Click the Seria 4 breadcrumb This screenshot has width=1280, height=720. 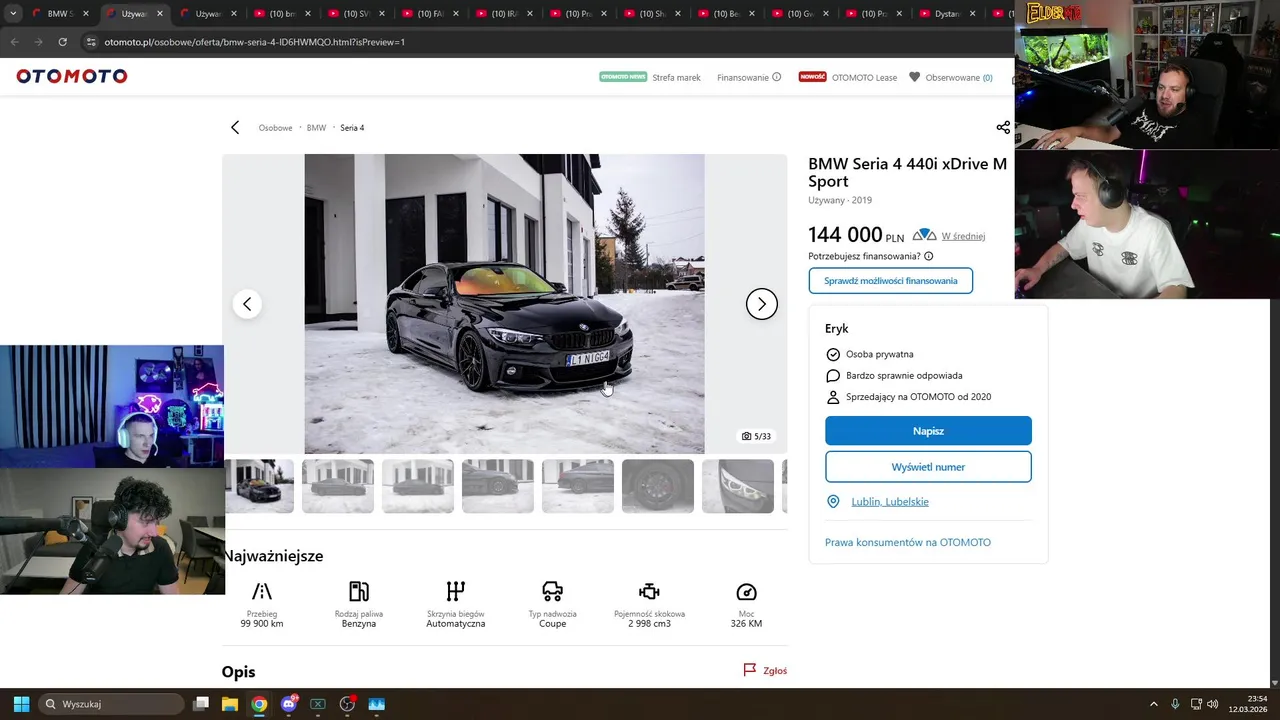(352, 128)
